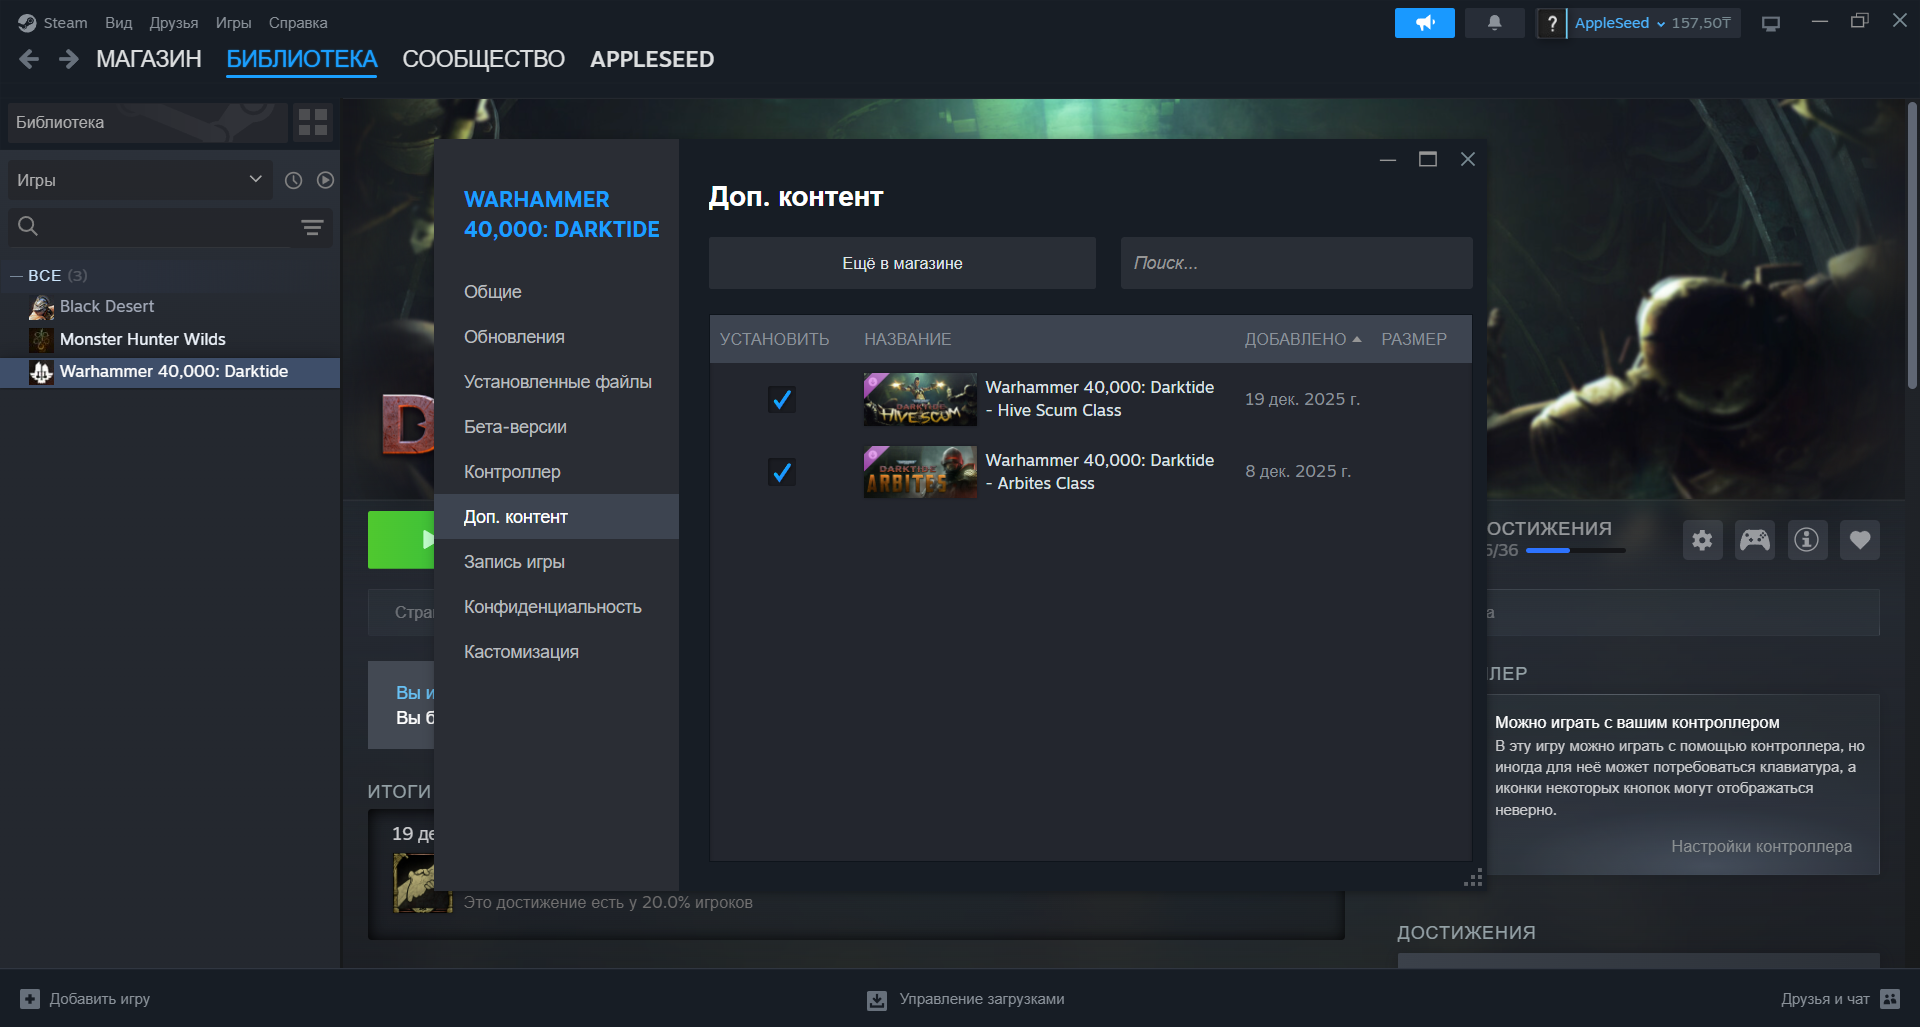Open the Игры category dropdown
This screenshot has height=1027, width=1920.
(x=140, y=180)
